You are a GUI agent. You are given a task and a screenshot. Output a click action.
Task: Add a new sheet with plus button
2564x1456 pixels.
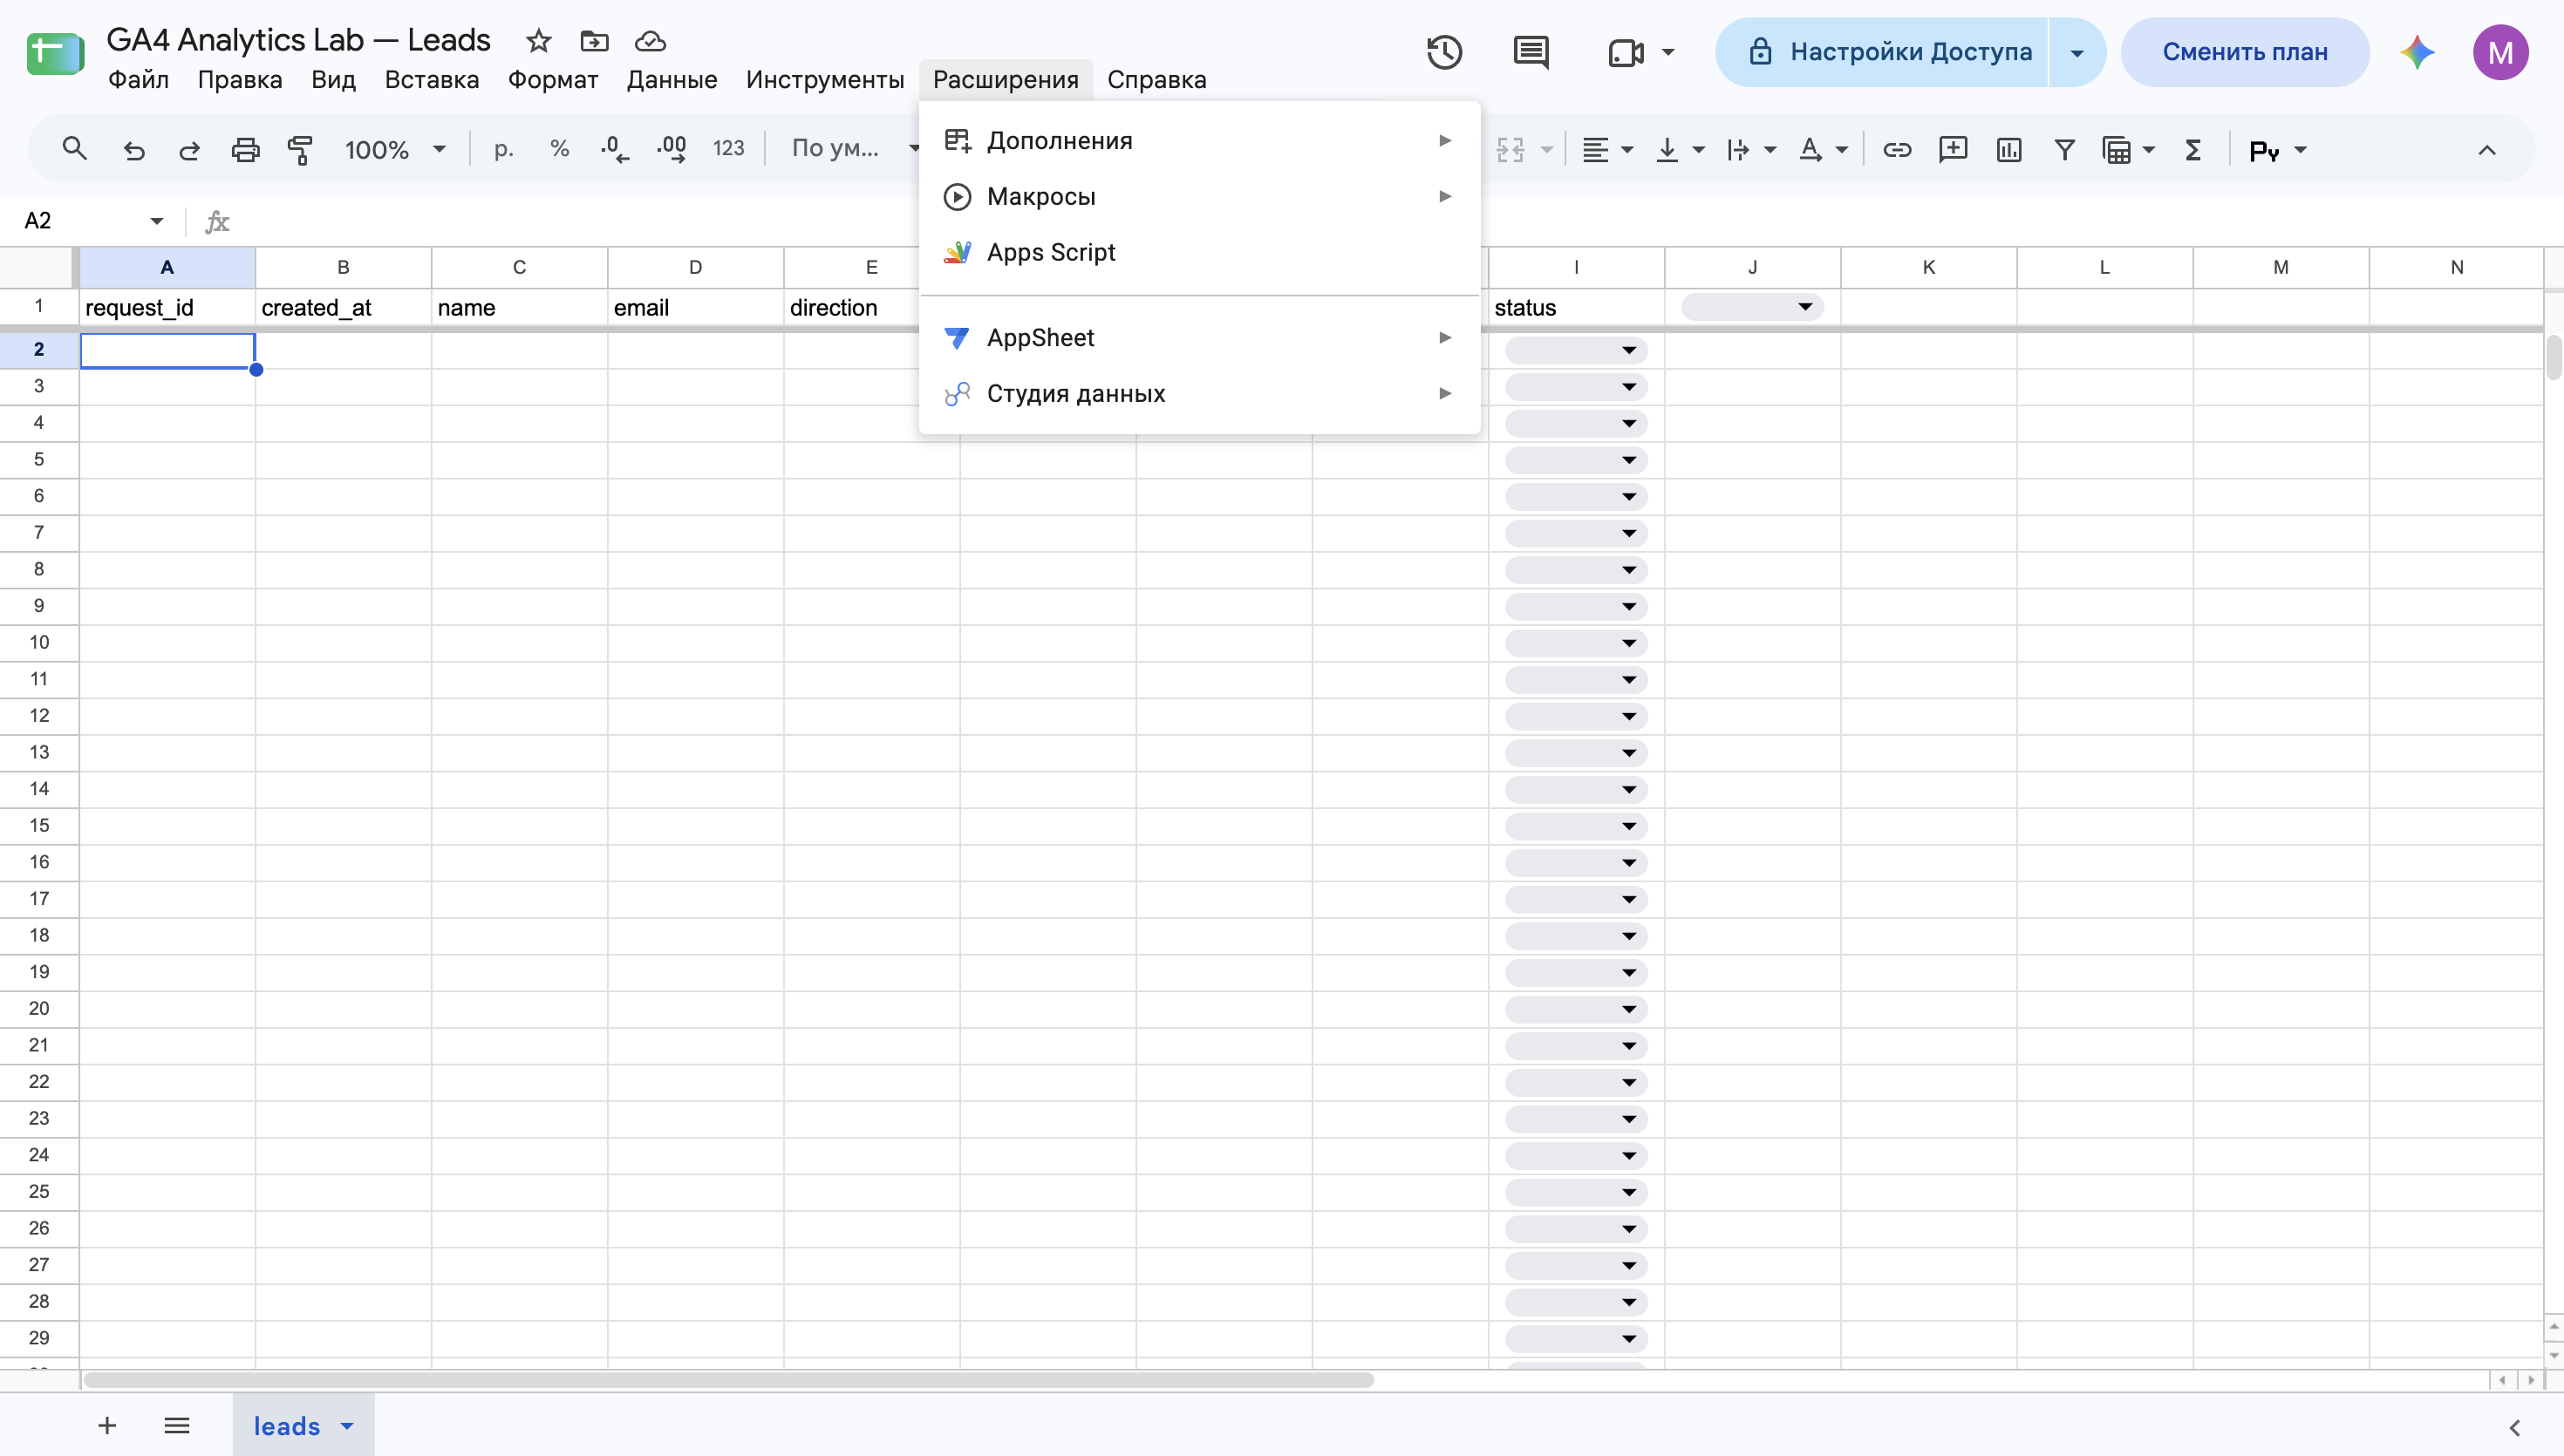pos(107,1426)
